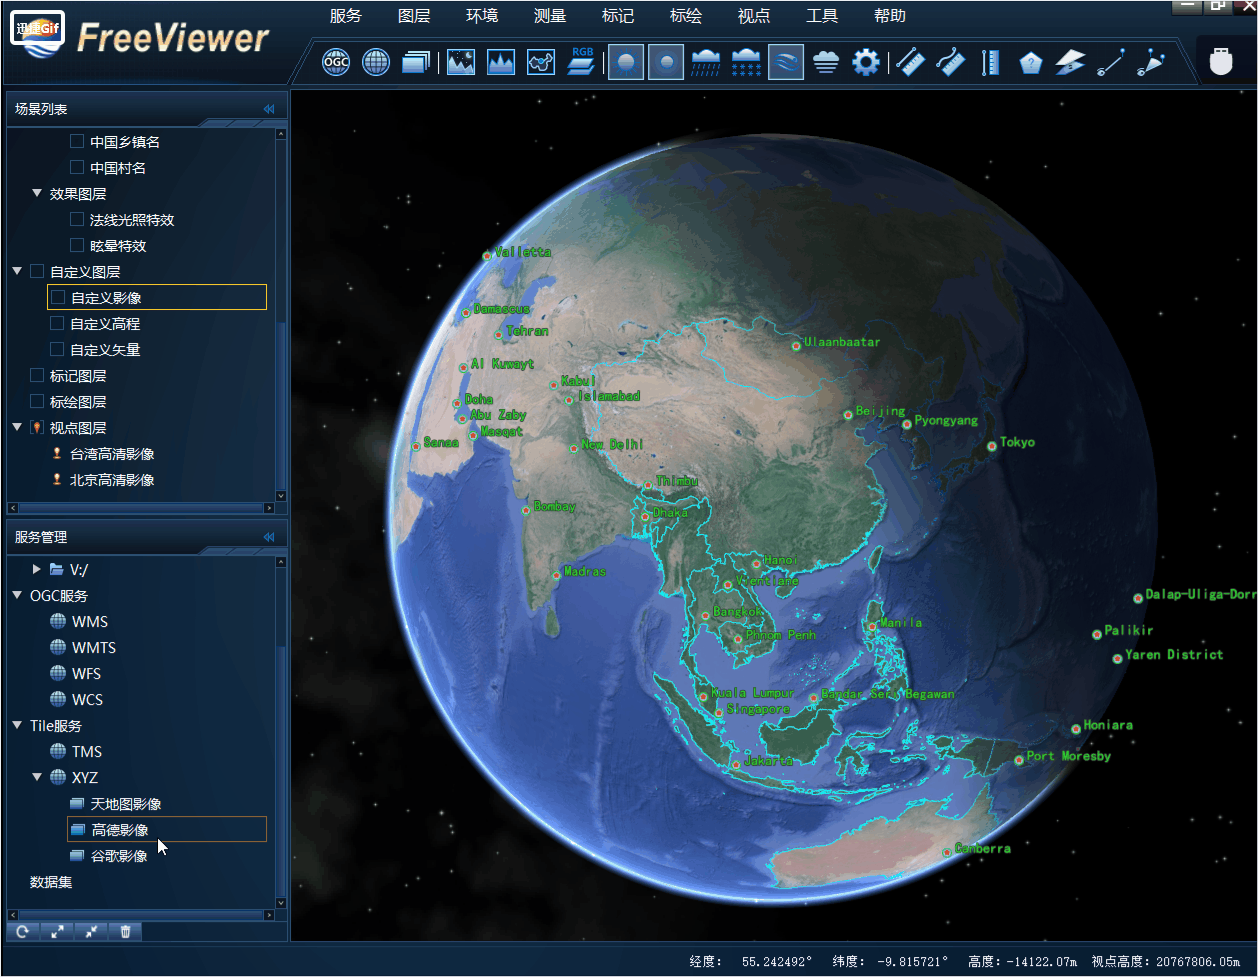Enable the 法线光照特效 effect layer
Viewport: 1258px width, 977px height.
click(76, 219)
